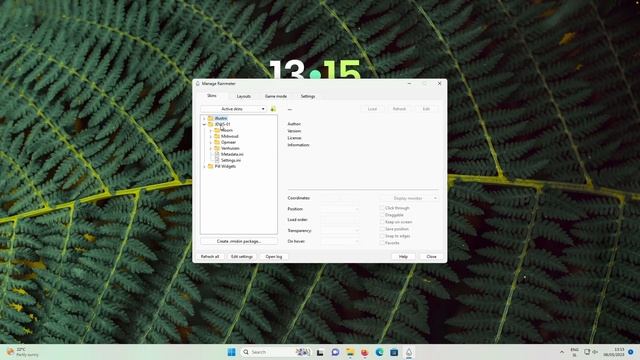Click the Refresh all button
The width and height of the screenshot is (640, 360).
210,257
